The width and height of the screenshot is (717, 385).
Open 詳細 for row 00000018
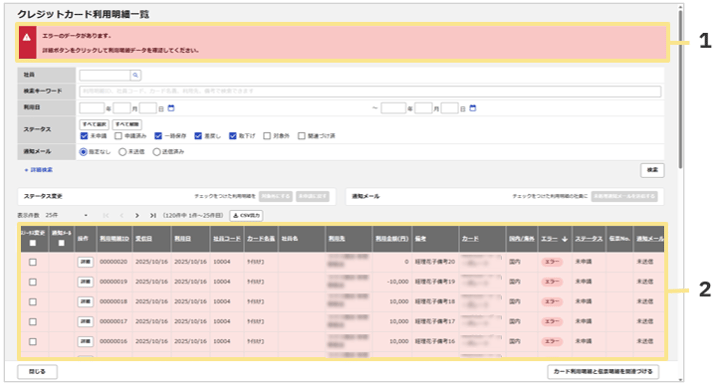coord(86,302)
